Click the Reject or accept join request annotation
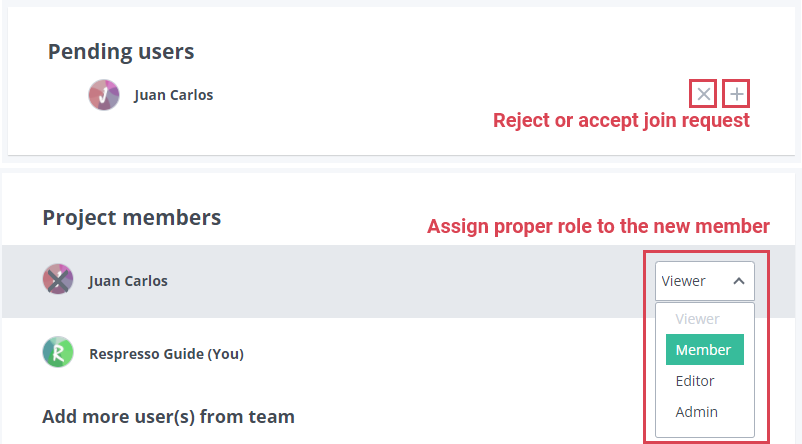This screenshot has width=802, height=444. click(x=621, y=121)
